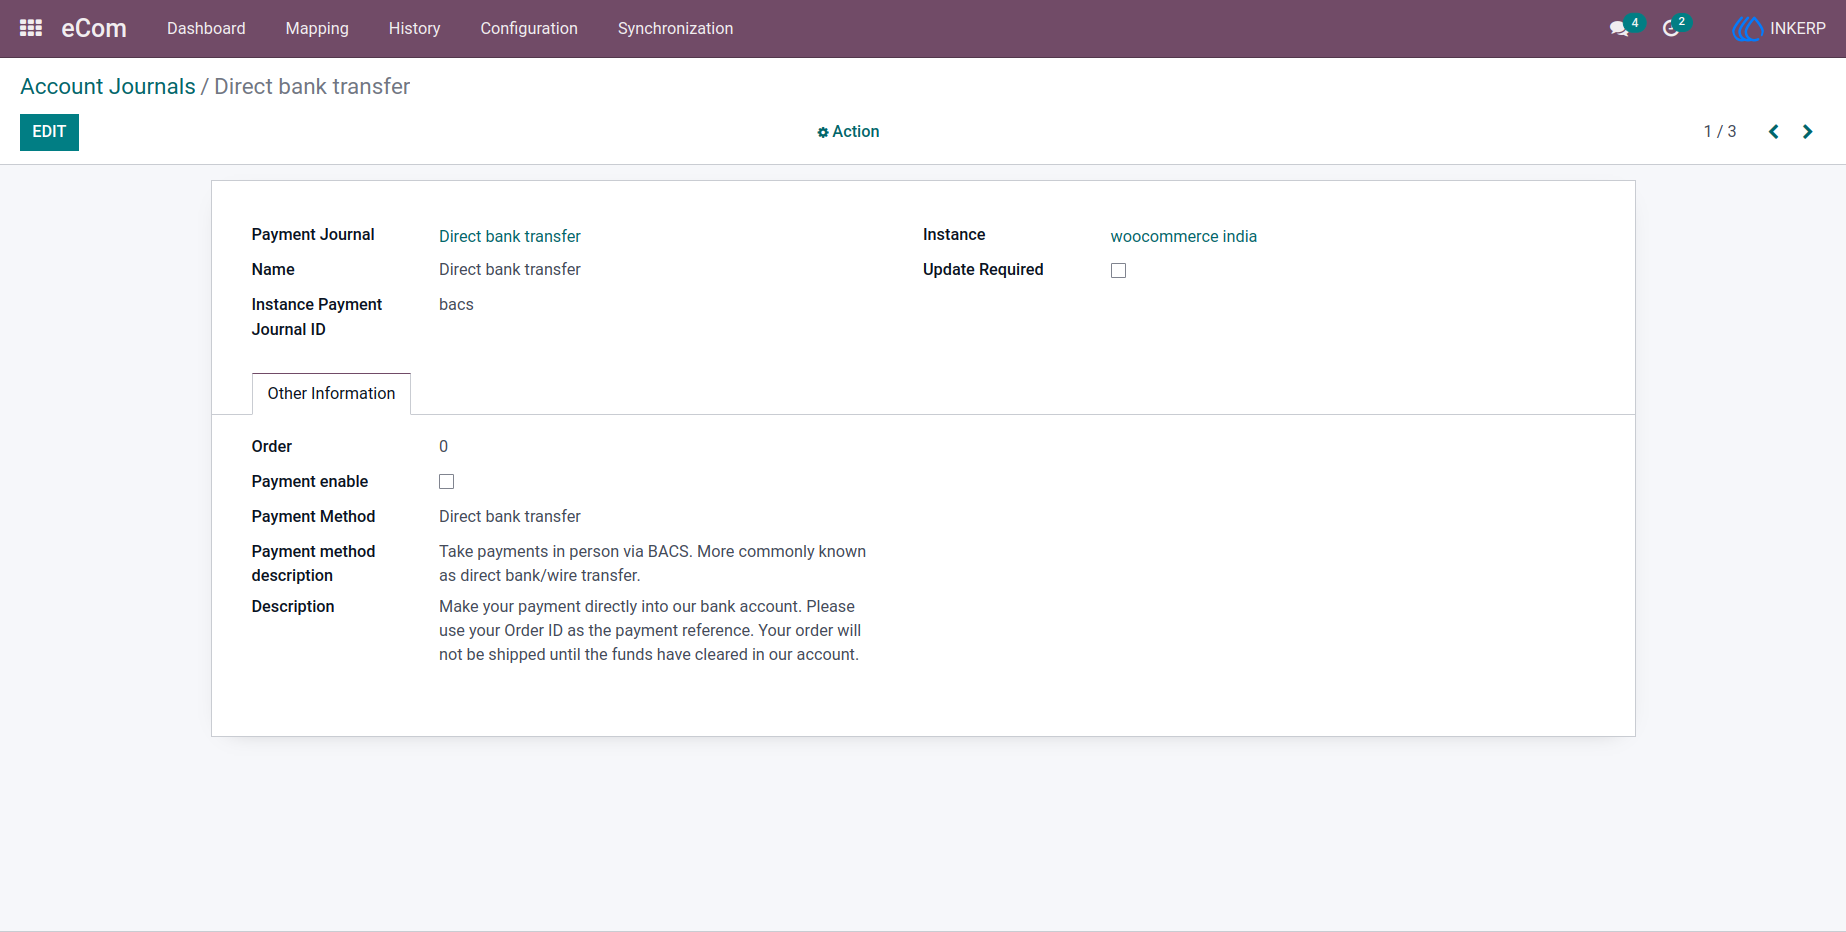Open the woocommerce india instance link
This screenshot has height=932, width=1846.
coord(1183,237)
